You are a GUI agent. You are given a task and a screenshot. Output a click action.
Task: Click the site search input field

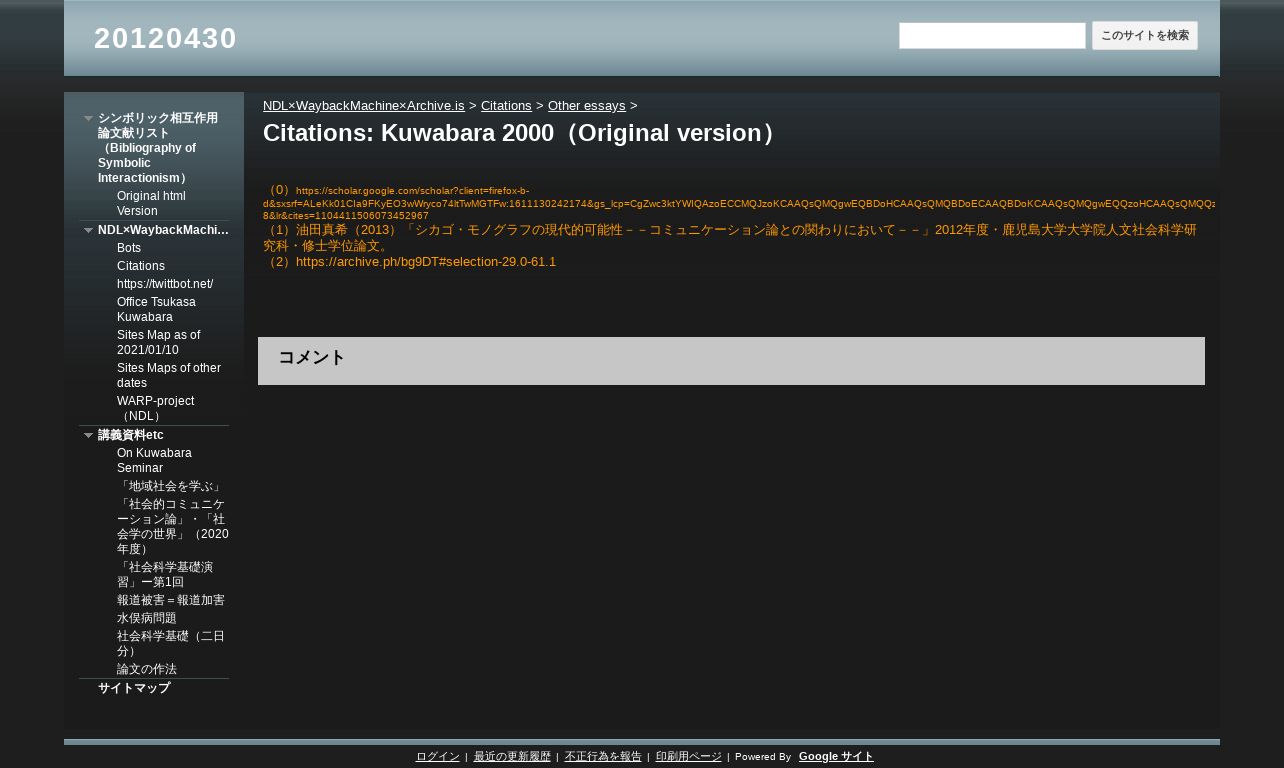(992, 36)
